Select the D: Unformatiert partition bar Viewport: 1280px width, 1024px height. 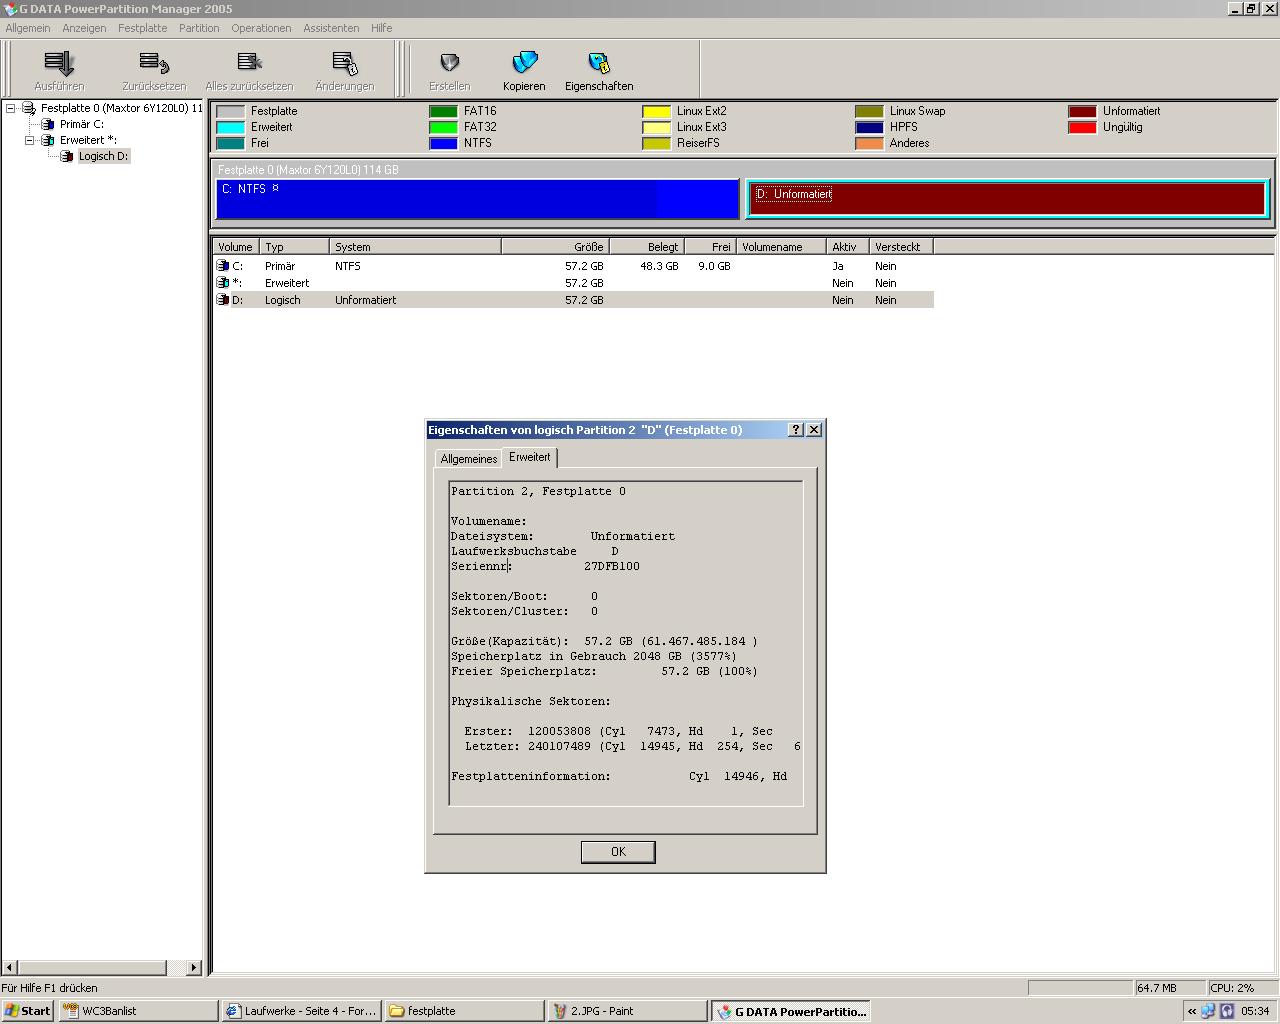1007,199
